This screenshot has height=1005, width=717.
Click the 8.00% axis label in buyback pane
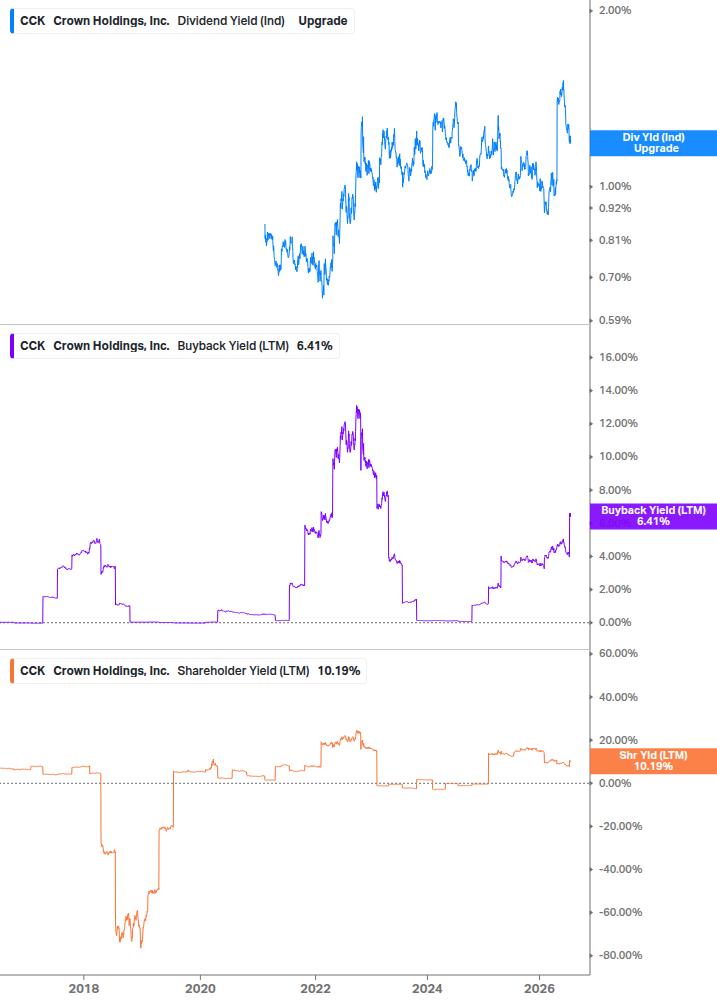[615, 490]
